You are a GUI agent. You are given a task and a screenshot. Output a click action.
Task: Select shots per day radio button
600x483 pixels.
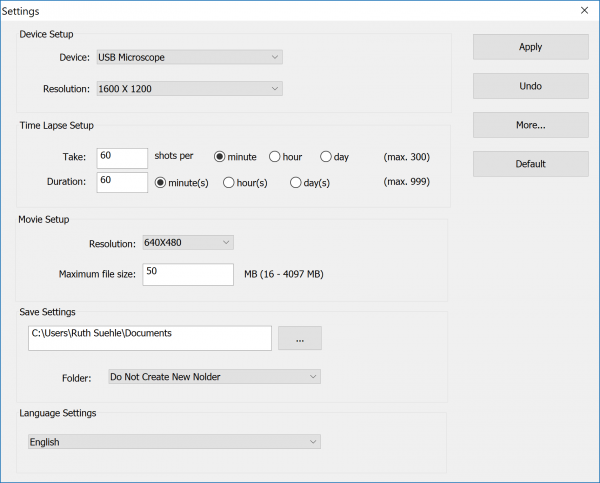click(x=326, y=157)
